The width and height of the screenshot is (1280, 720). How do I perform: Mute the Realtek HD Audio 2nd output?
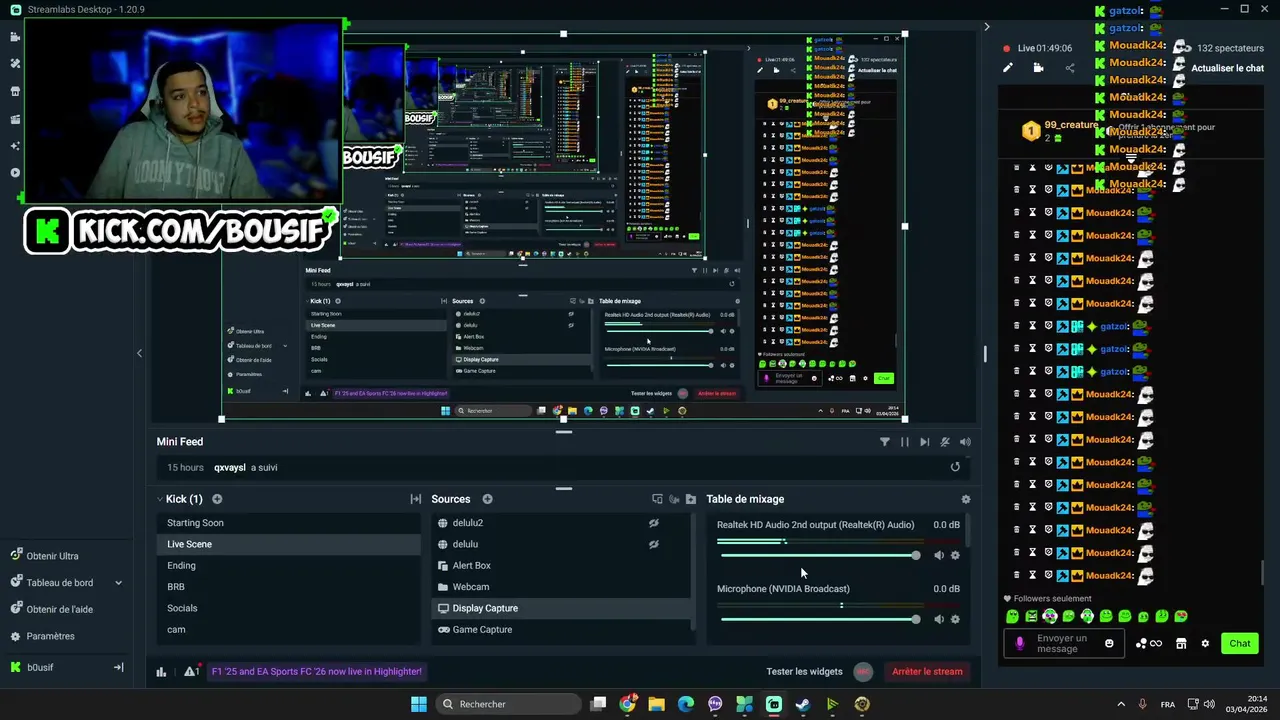(x=939, y=555)
